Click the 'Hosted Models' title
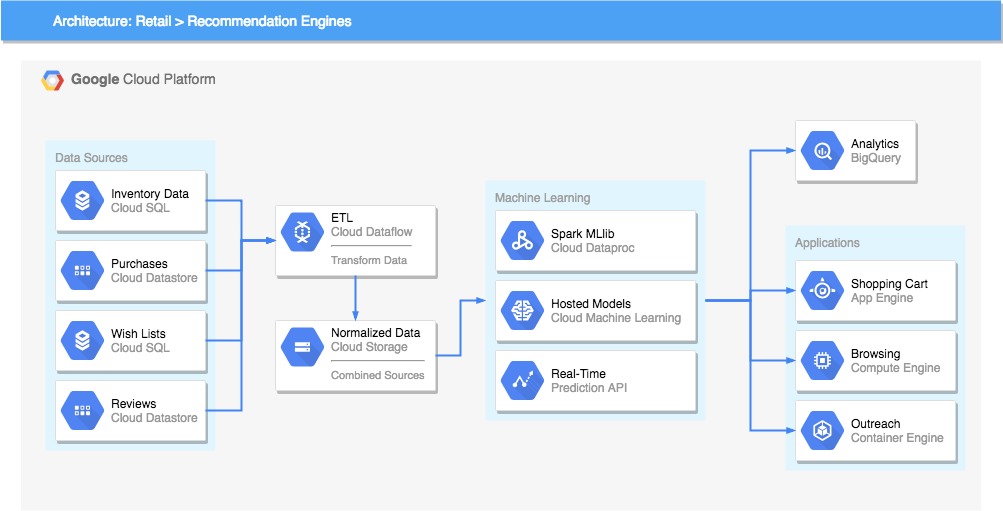The width and height of the screenshot is (1003, 511). coord(591,304)
